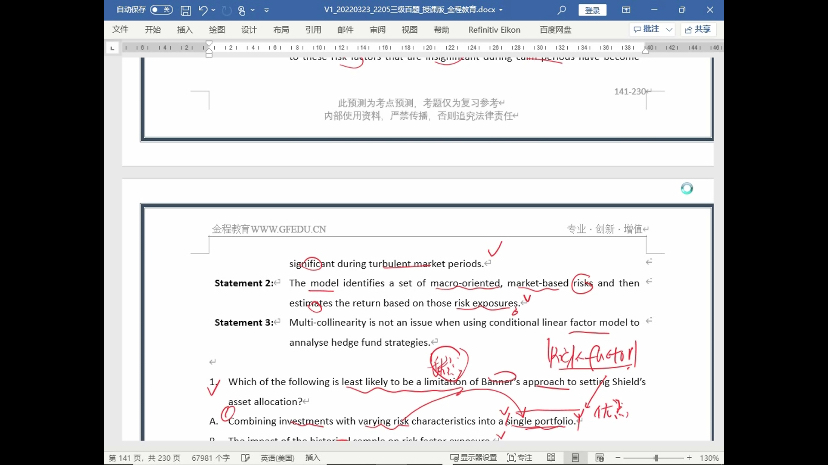Open the 帮助 (Help) tab
Screen dimensions: 828x465
(441, 30)
